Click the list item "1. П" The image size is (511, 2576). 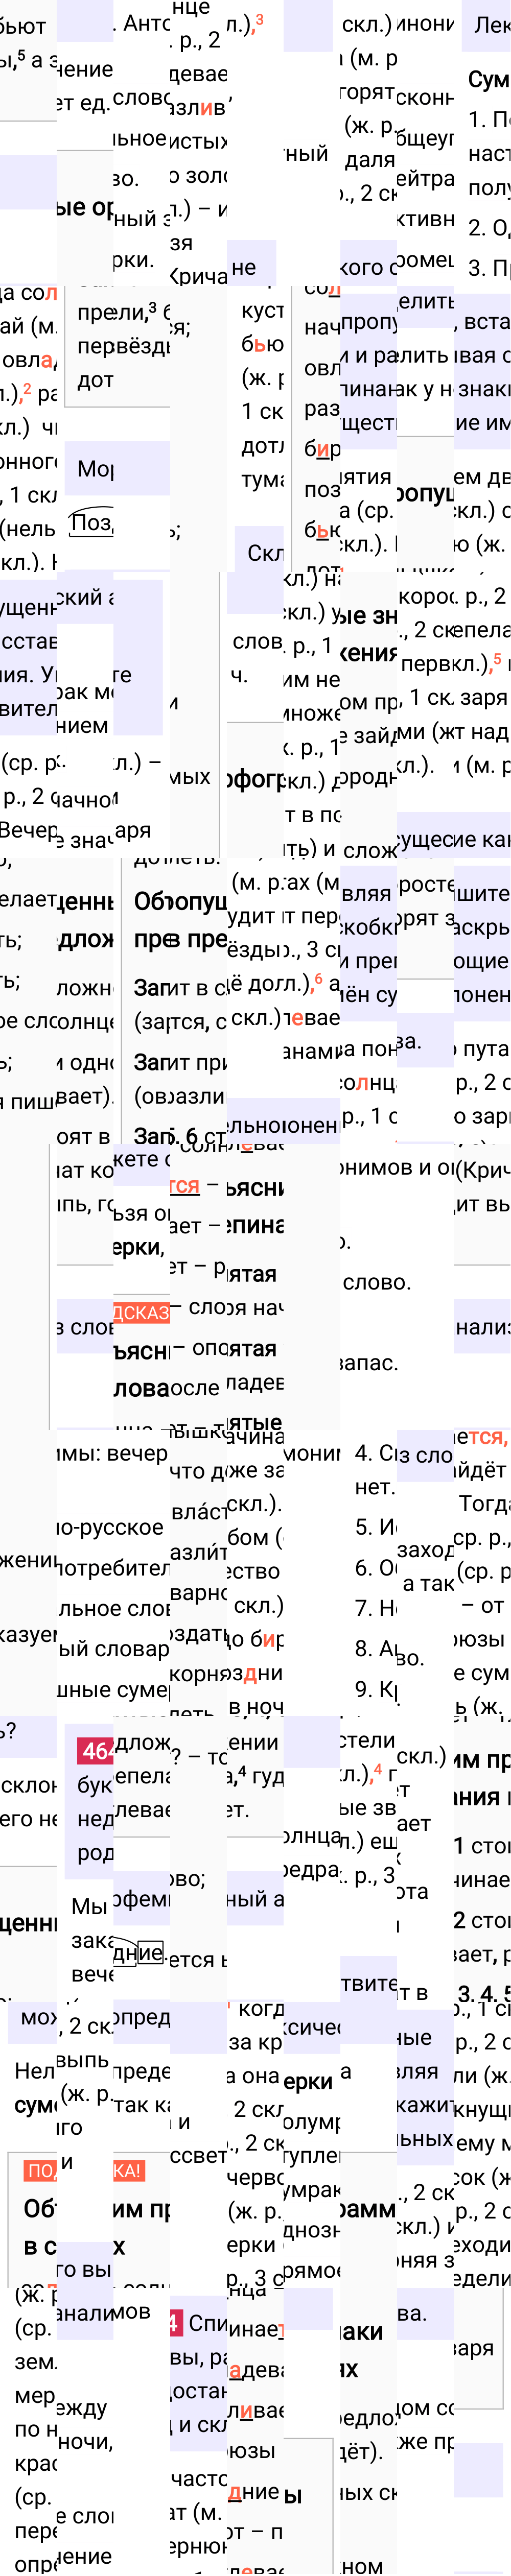tap(489, 119)
